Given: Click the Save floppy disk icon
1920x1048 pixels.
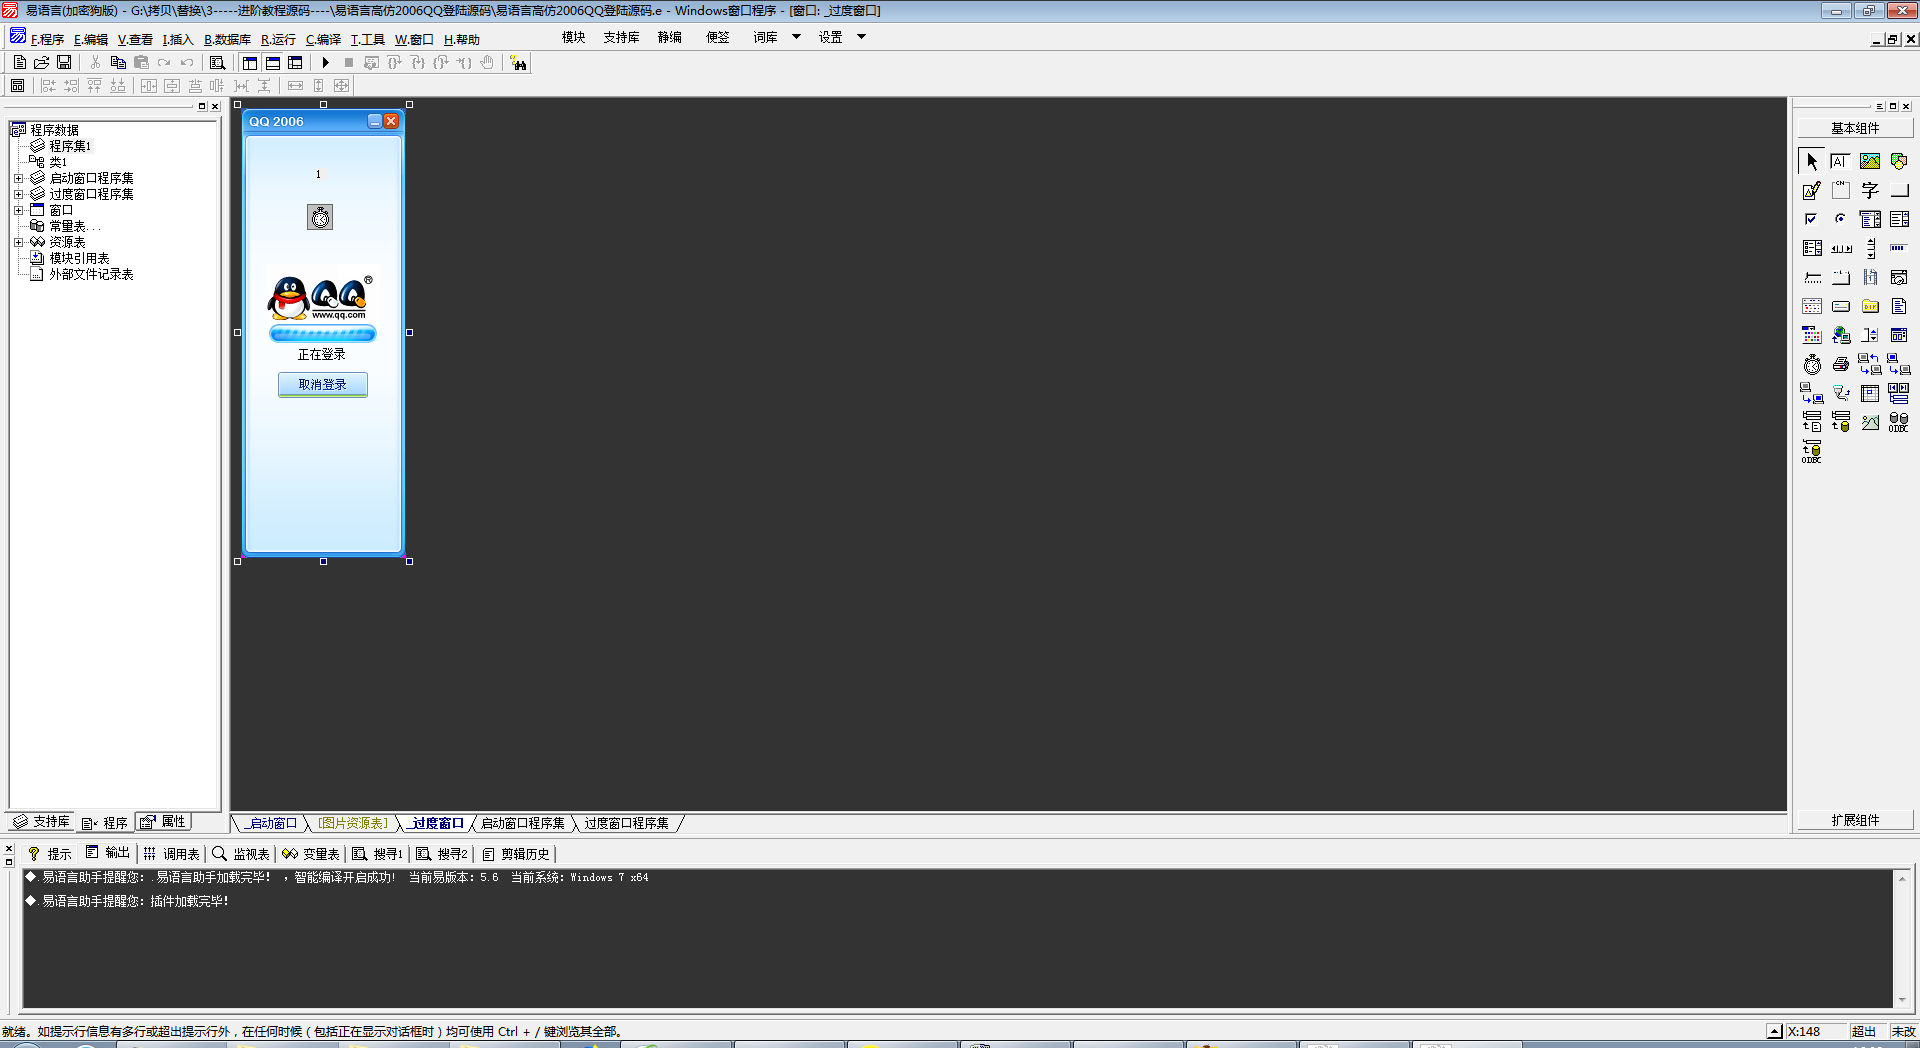Looking at the screenshot, I should point(64,63).
